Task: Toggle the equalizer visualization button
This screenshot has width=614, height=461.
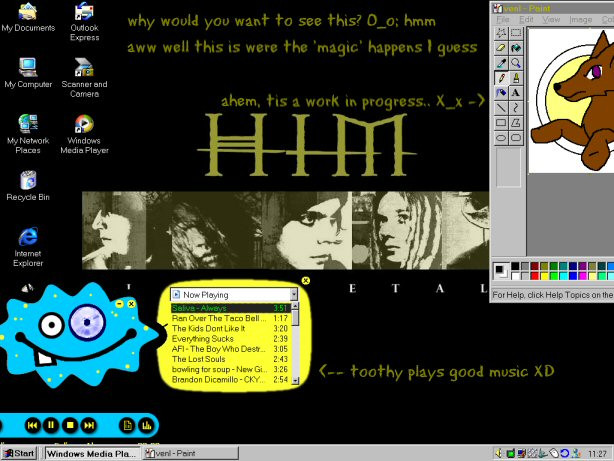Action: point(146,425)
